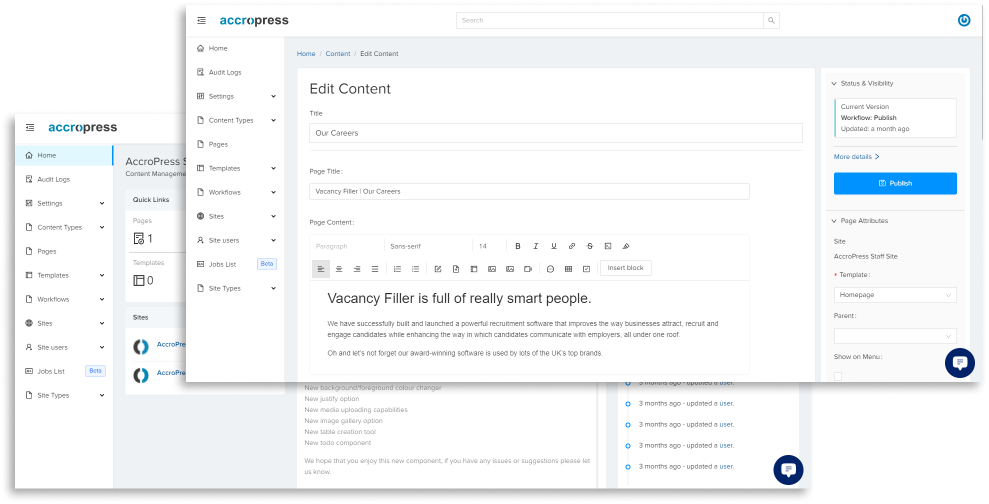Screen dimensions: 989x504
Task: Click the layout block icon after file icon
Action: (x=474, y=269)
